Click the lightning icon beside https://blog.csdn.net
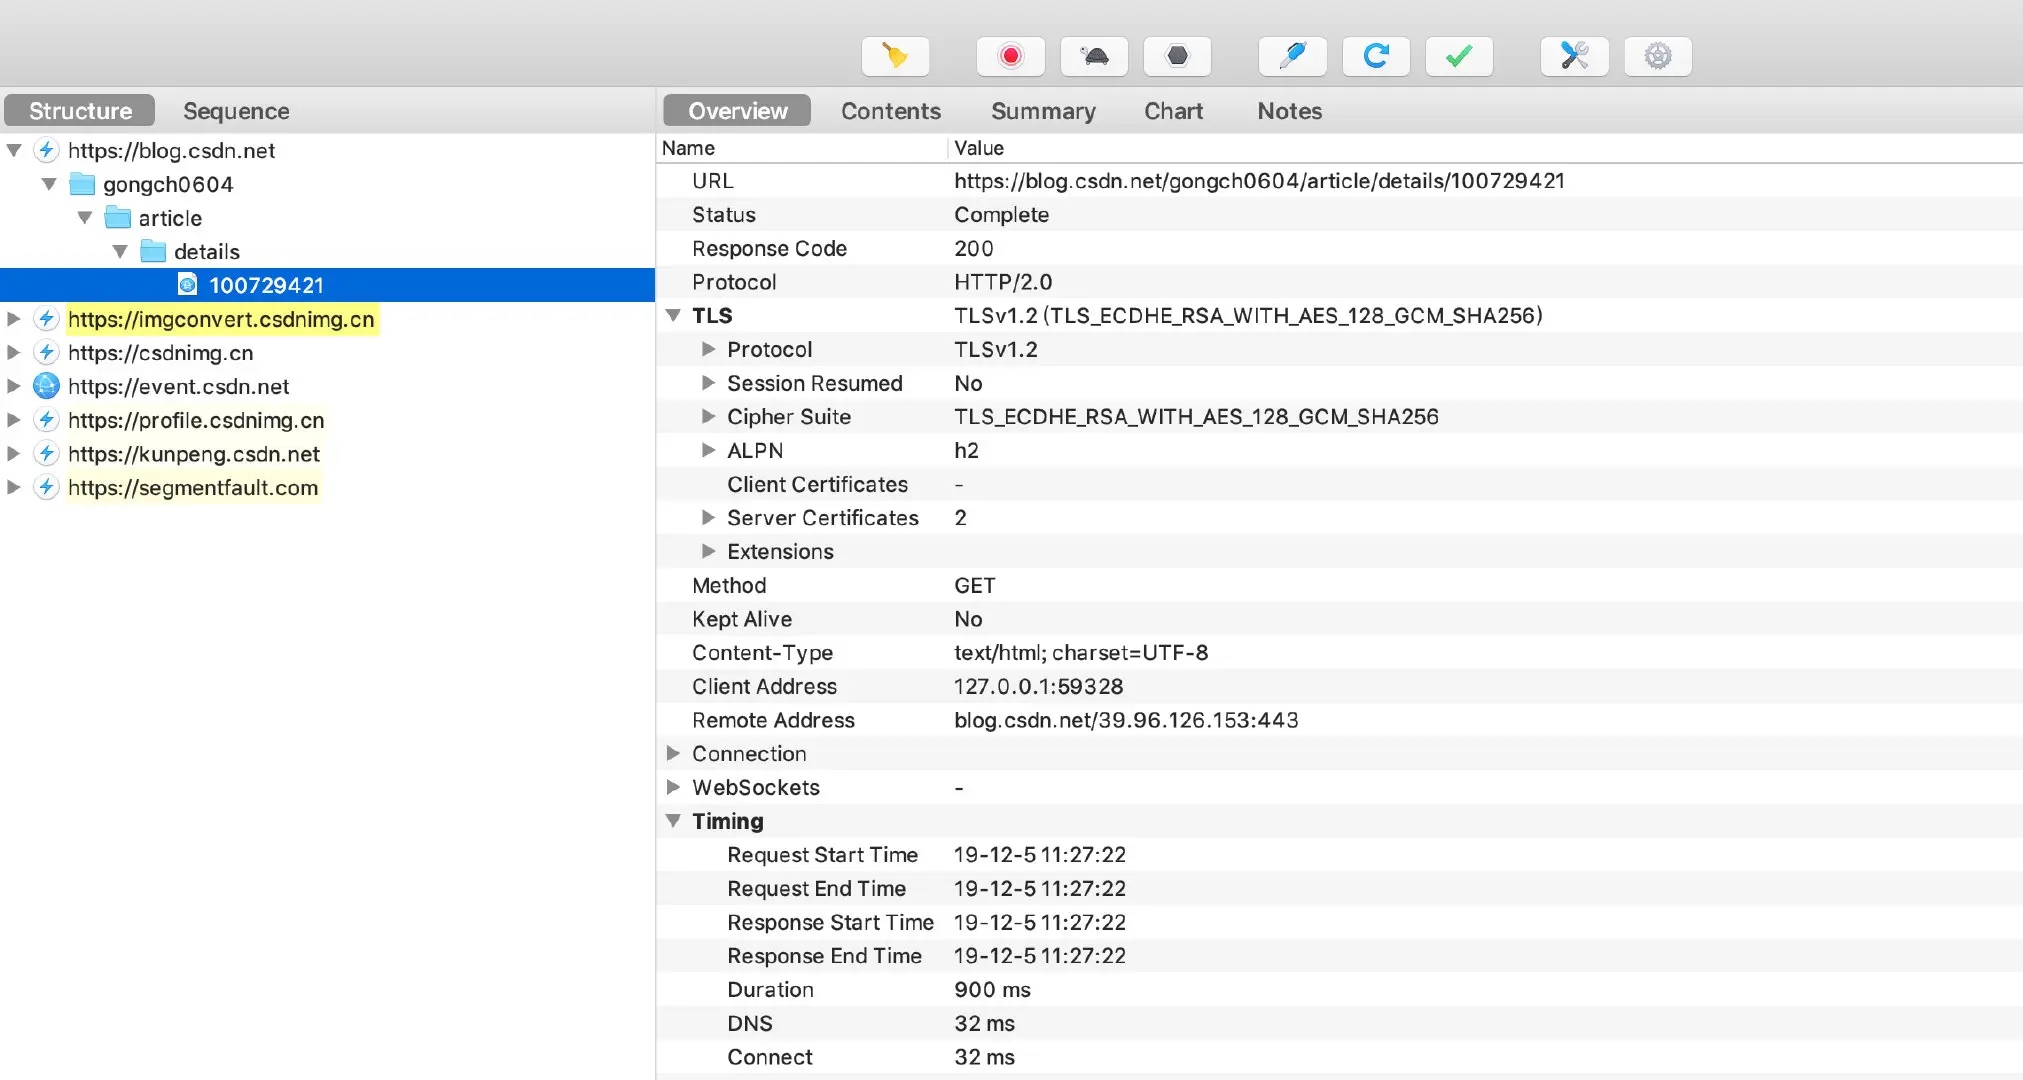2023x1080 pixels. 46,150
